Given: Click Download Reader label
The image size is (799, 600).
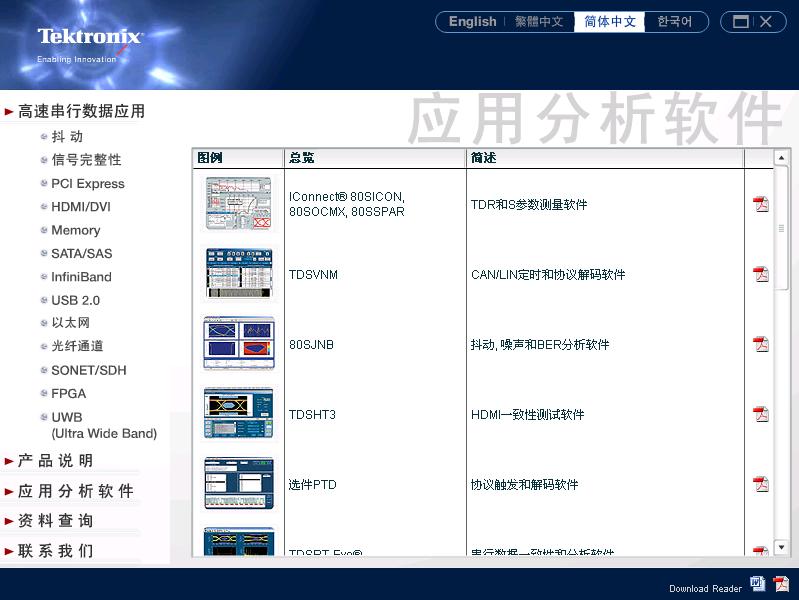Looking at the screenshot, I should (x=705, y=589).
